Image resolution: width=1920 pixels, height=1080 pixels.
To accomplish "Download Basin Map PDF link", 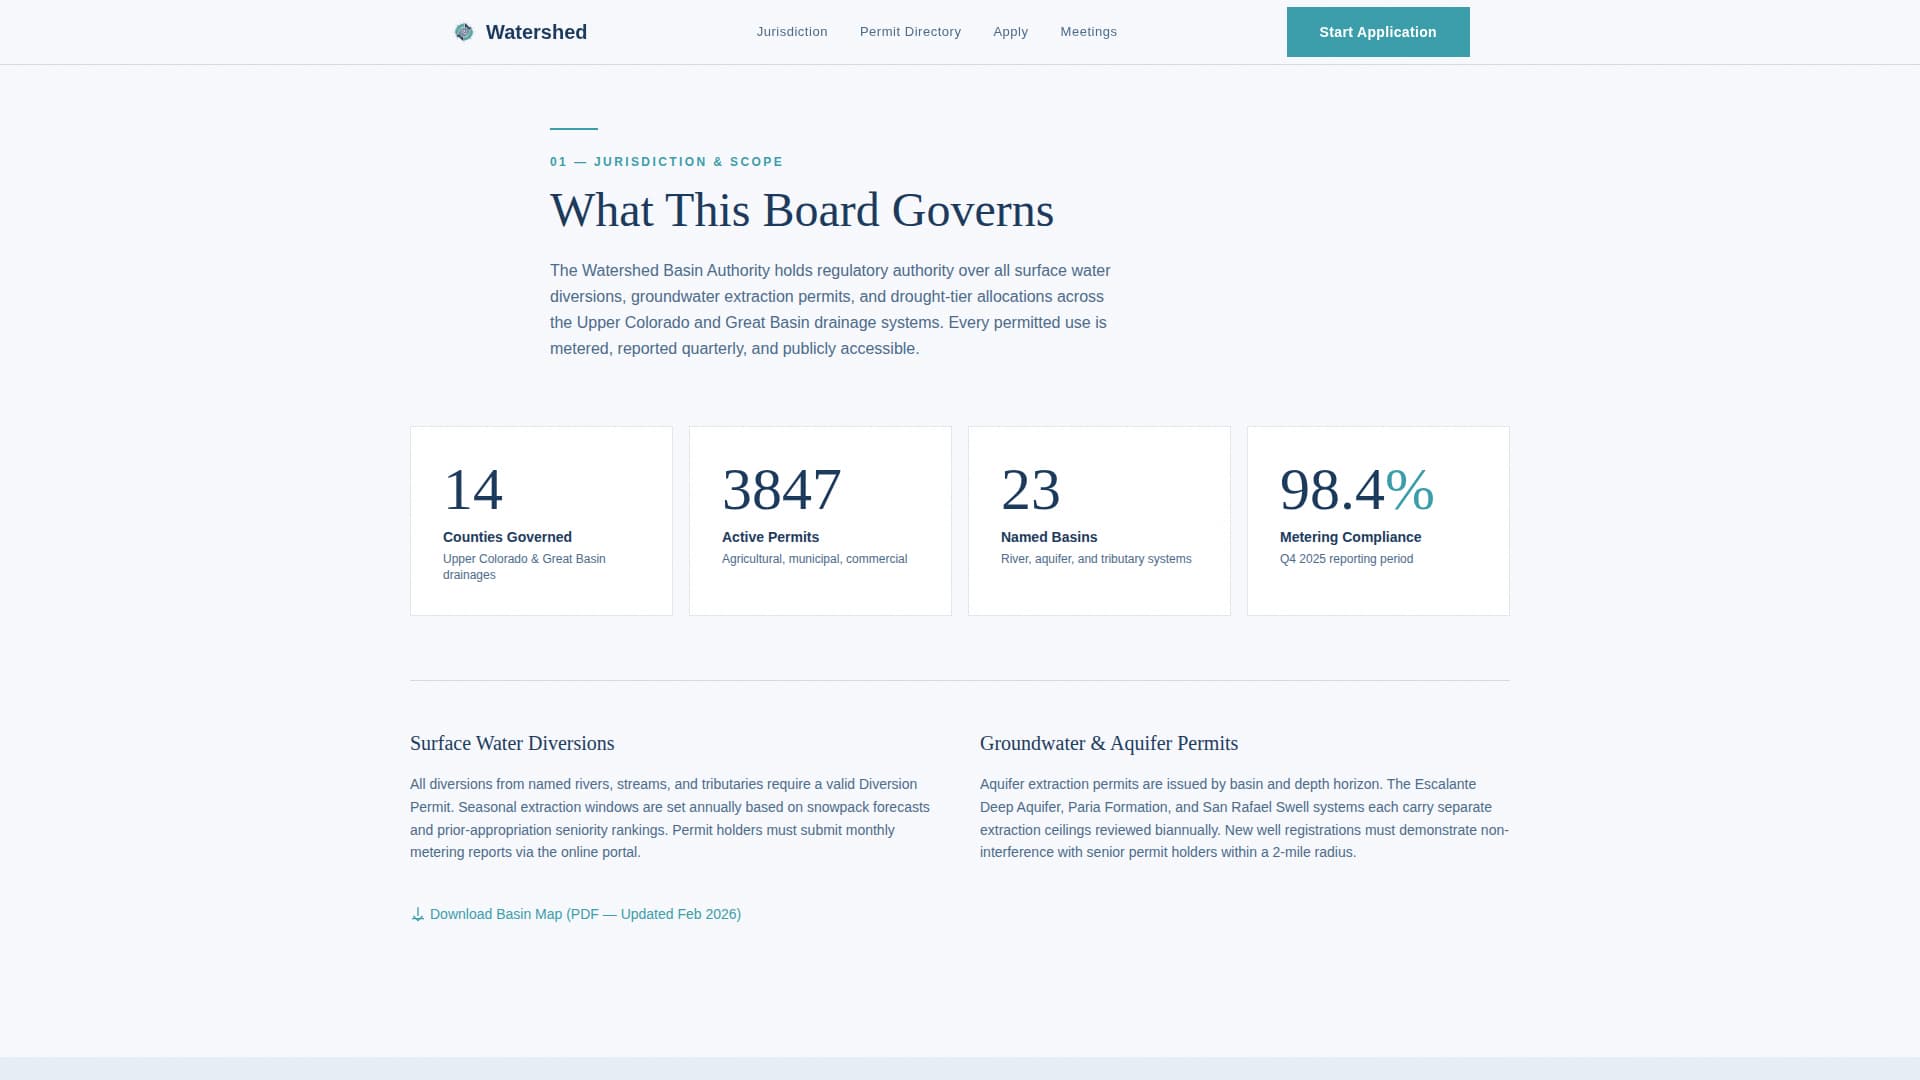I will pyautogui.click(x=576, y=914).
